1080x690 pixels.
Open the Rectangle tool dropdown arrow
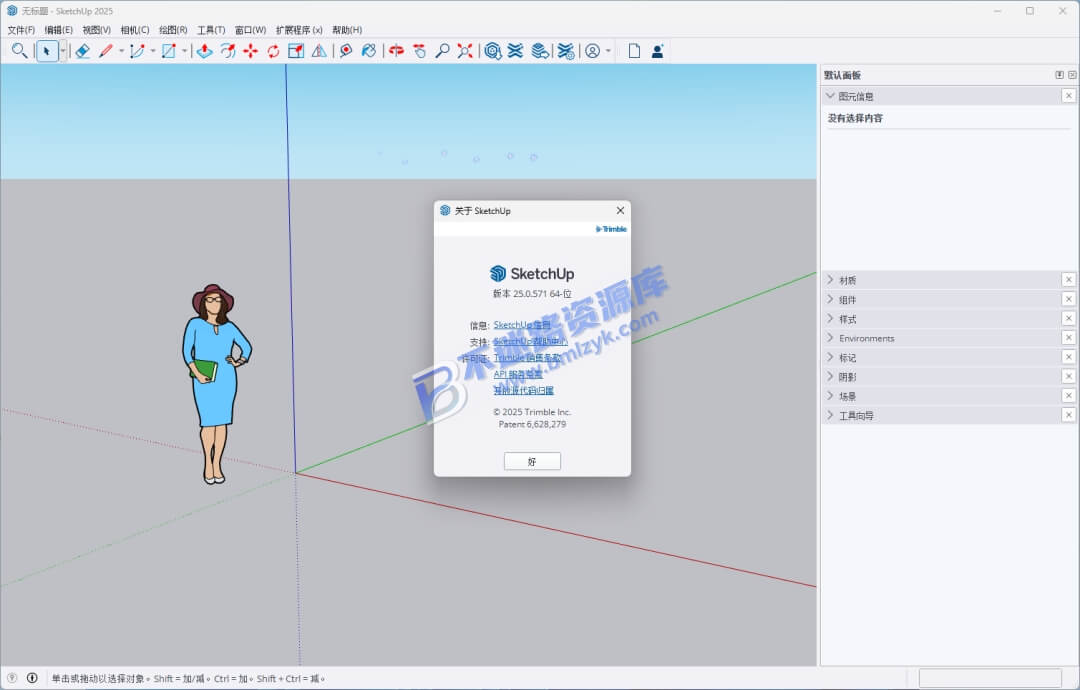pos(185,51)
